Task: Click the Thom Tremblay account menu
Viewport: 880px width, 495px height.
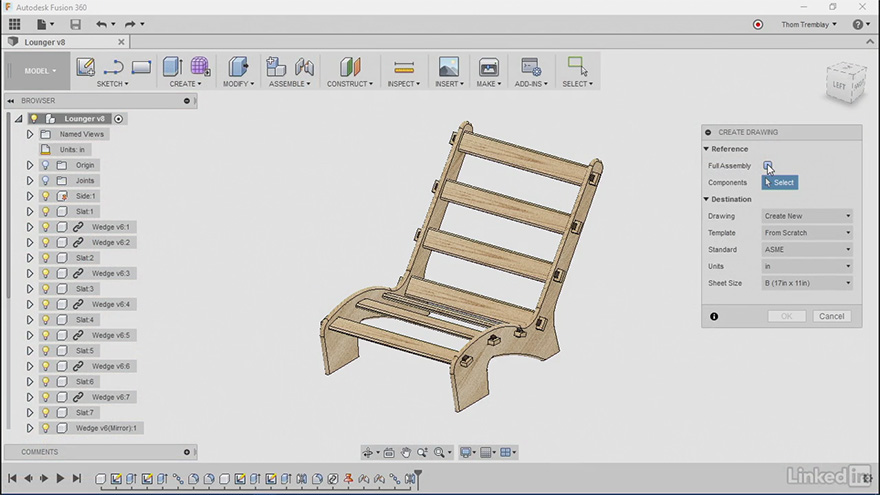Action: pyautogui.click(x=809, y=25)
